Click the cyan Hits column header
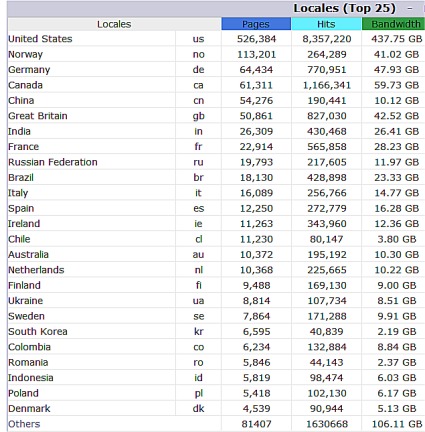 pyautogui.click(x=326, y=24)
